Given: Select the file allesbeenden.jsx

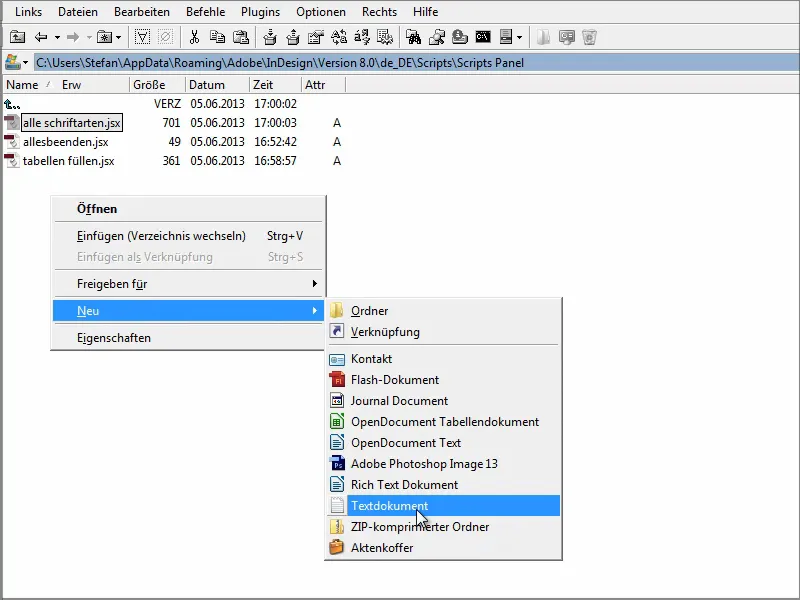Looking at the screenshot, I should point(65,142).
